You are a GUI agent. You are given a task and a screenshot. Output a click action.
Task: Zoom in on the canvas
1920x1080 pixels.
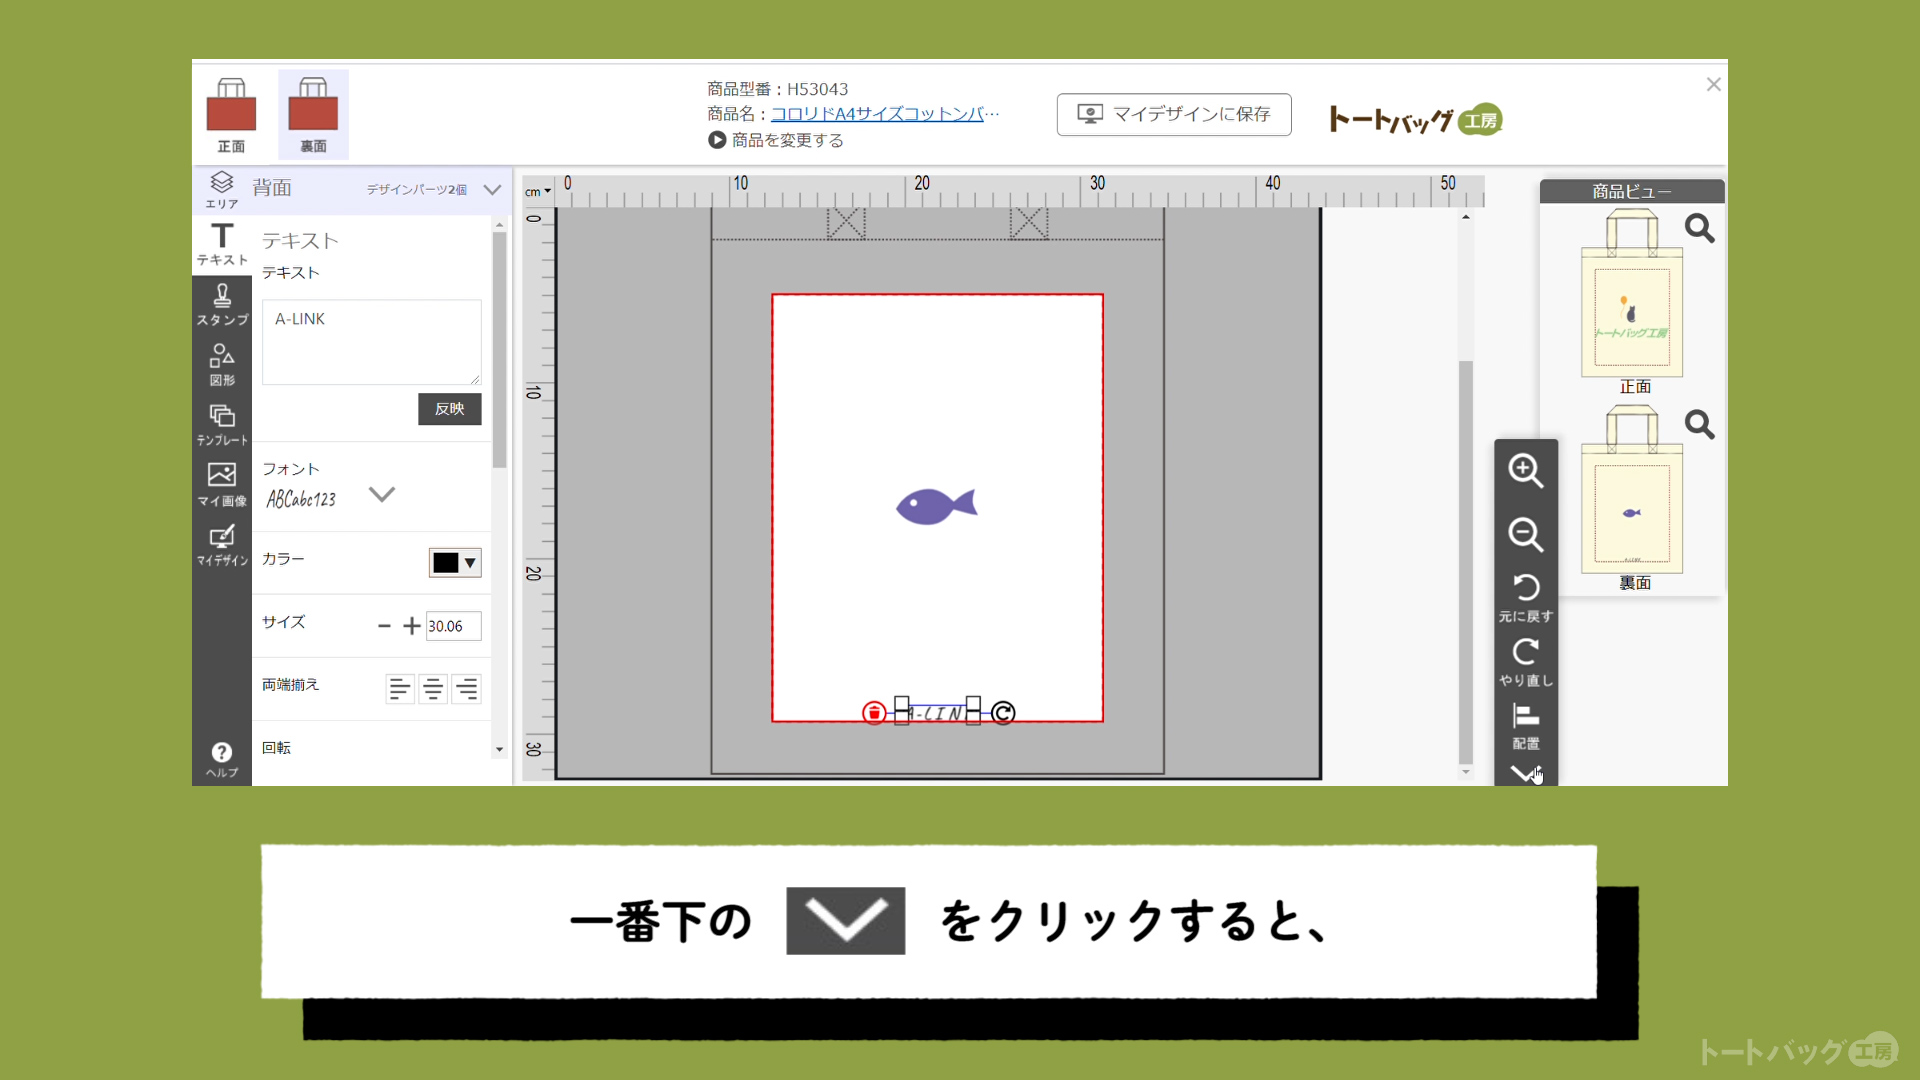pyautogui.click(x=1525, y=471)
